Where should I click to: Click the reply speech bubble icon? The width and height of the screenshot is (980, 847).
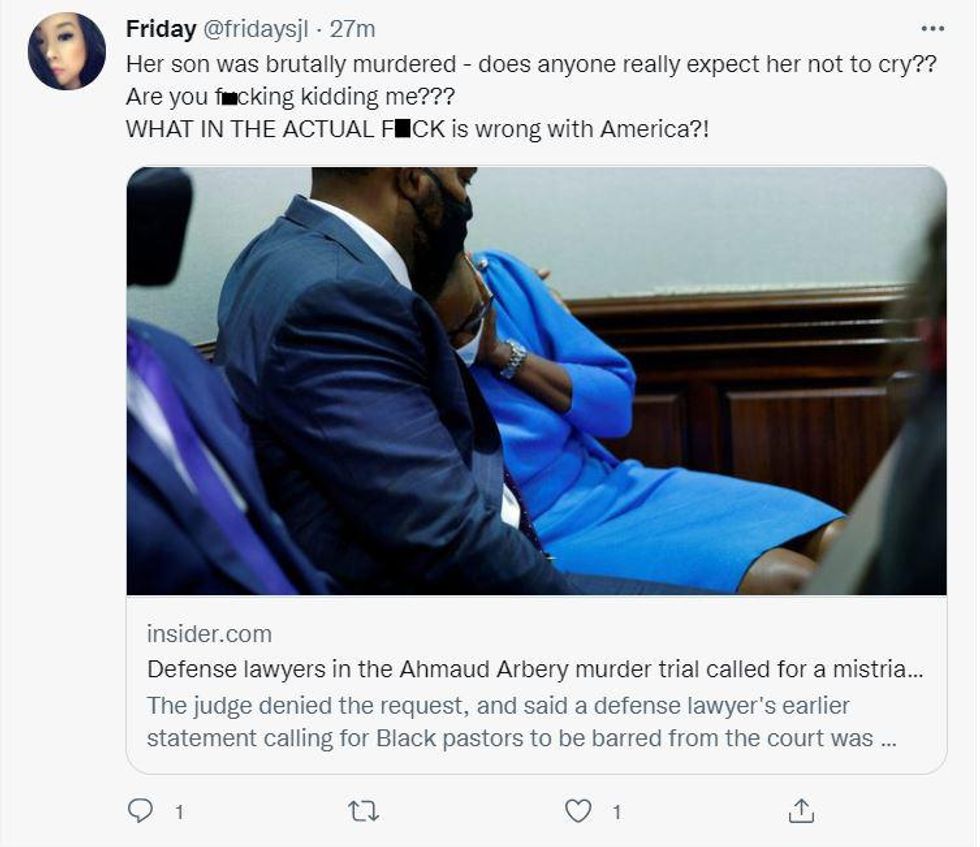click(x=141, y=811)
